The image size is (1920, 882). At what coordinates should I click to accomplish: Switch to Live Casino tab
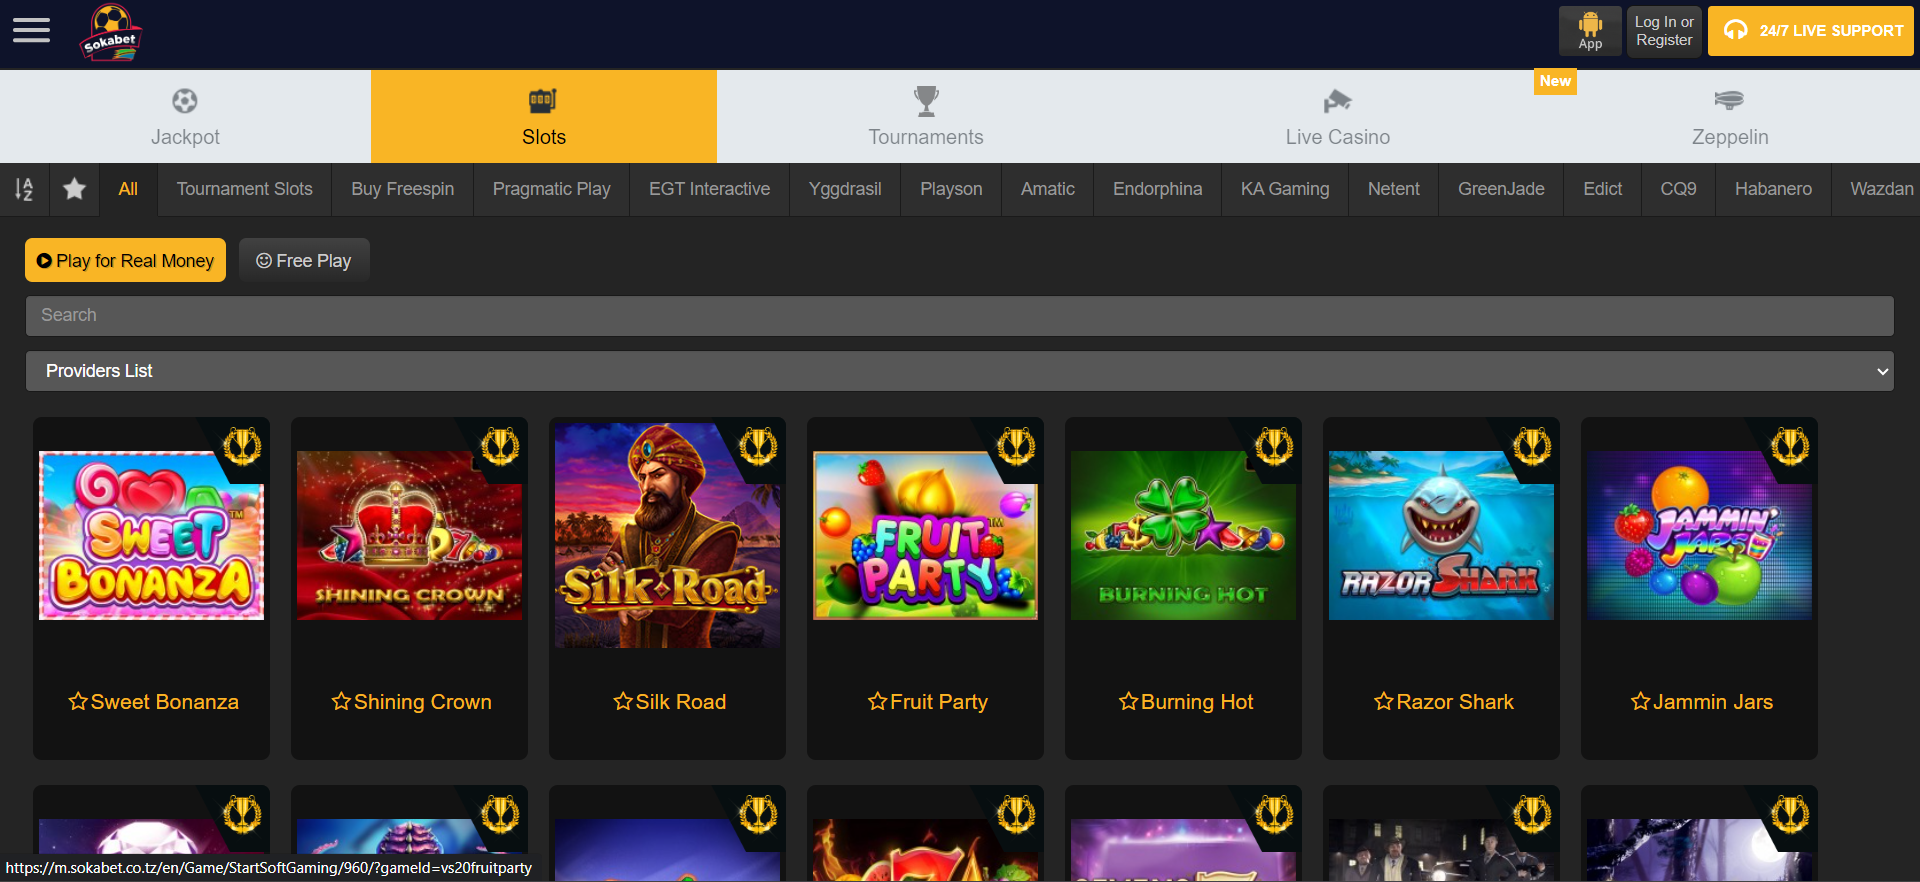[x=1337, y=116]
